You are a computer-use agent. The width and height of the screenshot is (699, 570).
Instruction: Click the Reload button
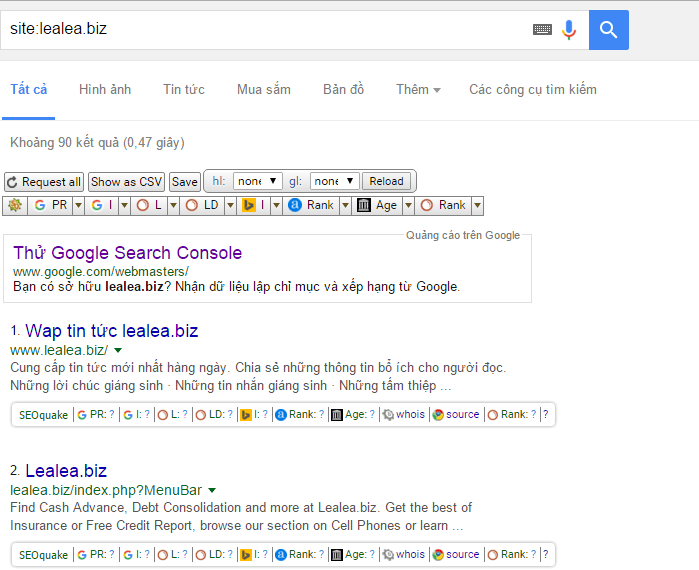(x=386, y=181)
